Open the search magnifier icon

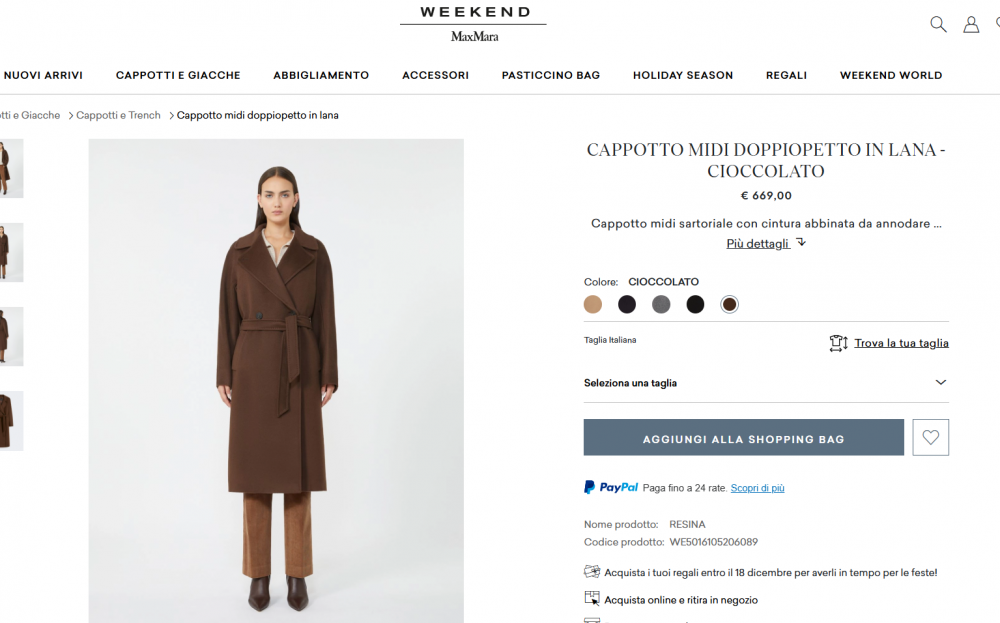click(938, 24)
